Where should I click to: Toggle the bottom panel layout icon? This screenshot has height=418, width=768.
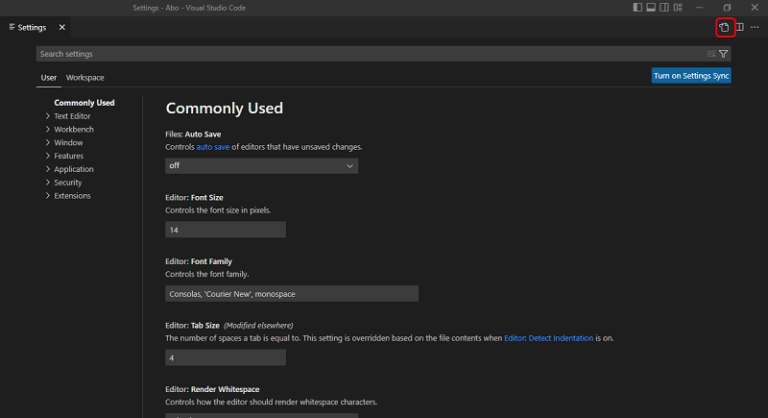(x=651, y=8)
